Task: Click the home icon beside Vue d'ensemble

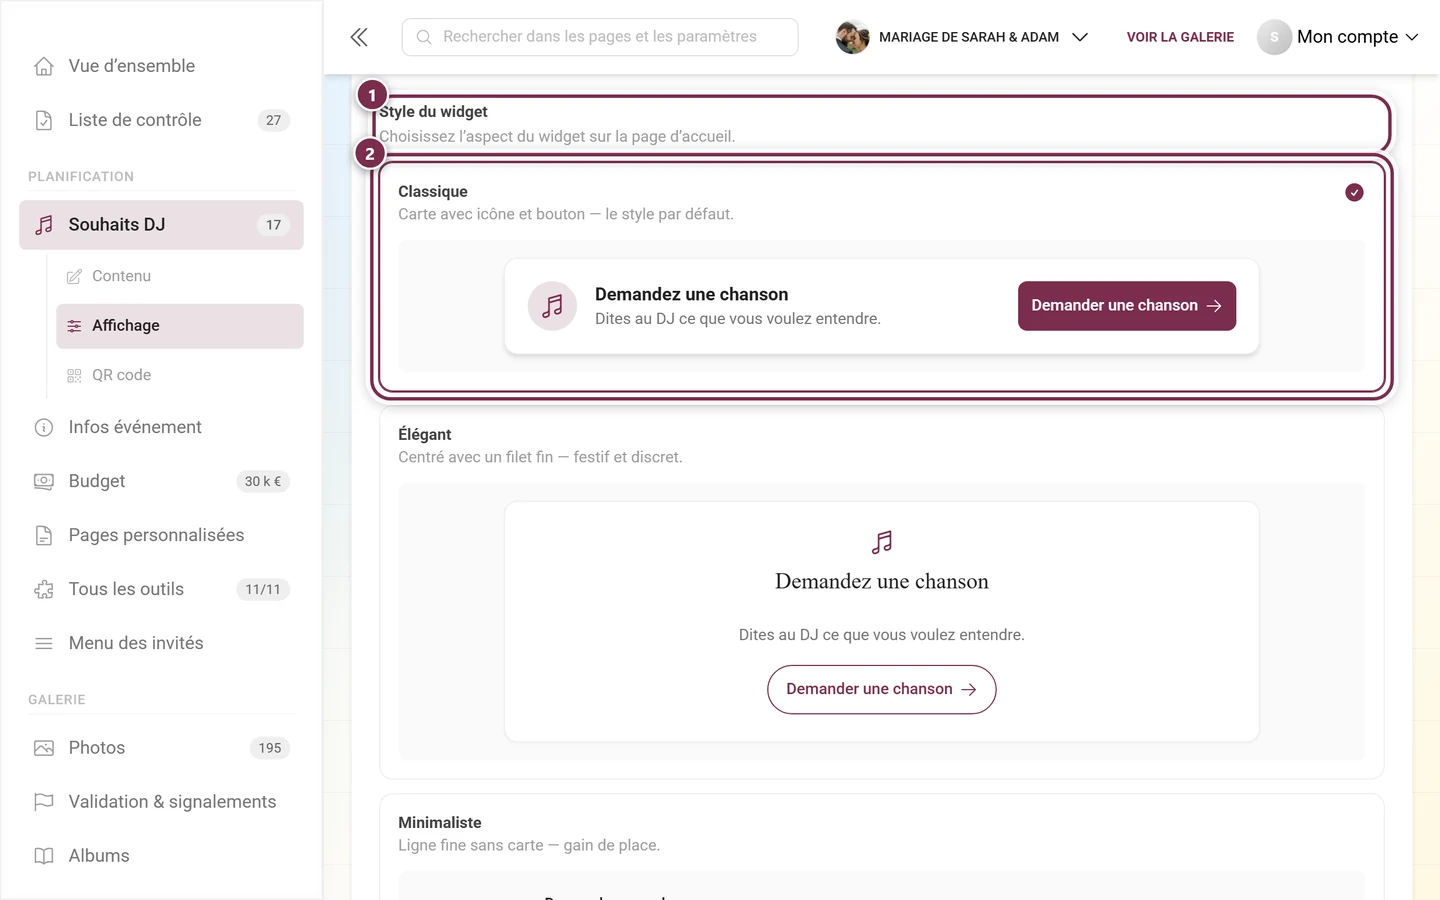Action: coord(44,66)
